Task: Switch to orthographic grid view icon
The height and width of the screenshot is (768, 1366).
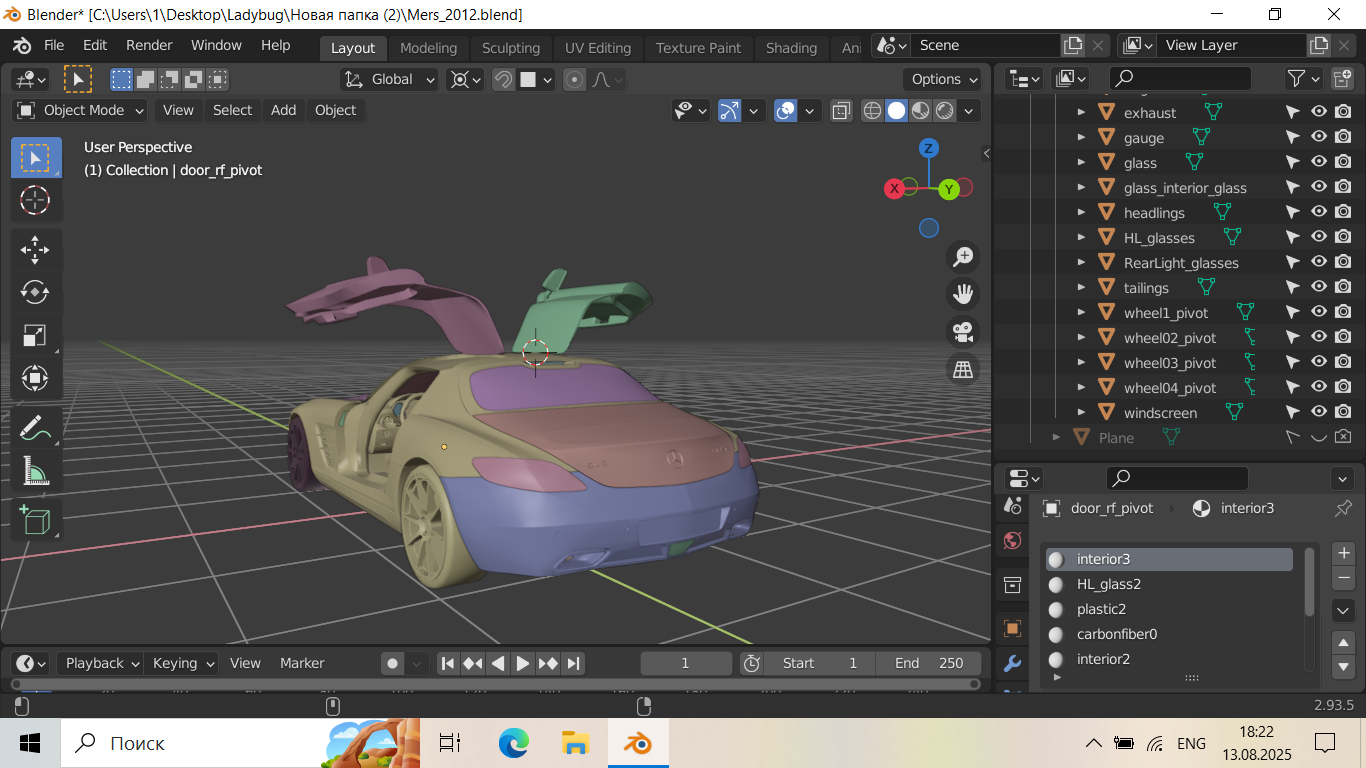Action: pyautogui.click(x=963, y=370)
